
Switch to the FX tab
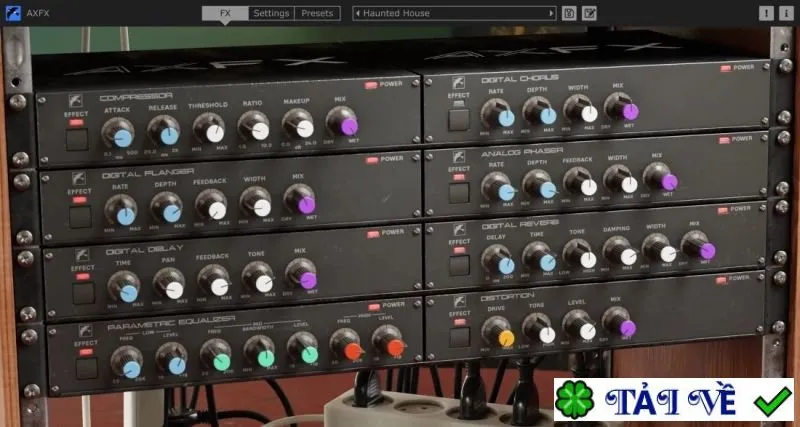click(225, 13)
